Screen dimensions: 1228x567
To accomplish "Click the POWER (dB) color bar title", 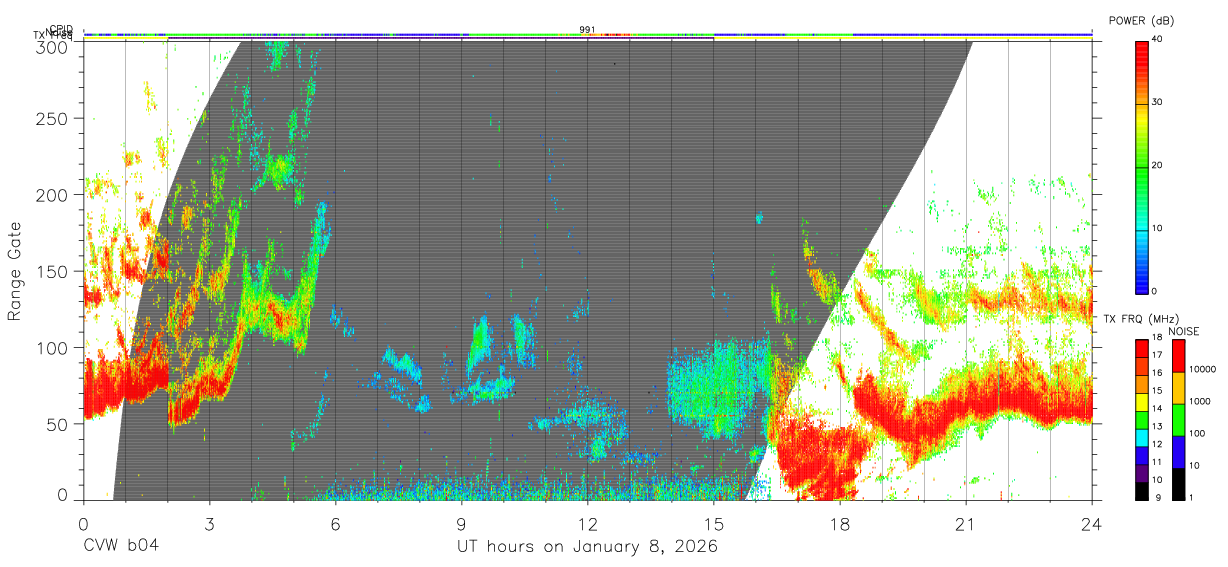I will (x=1142, y=20).
